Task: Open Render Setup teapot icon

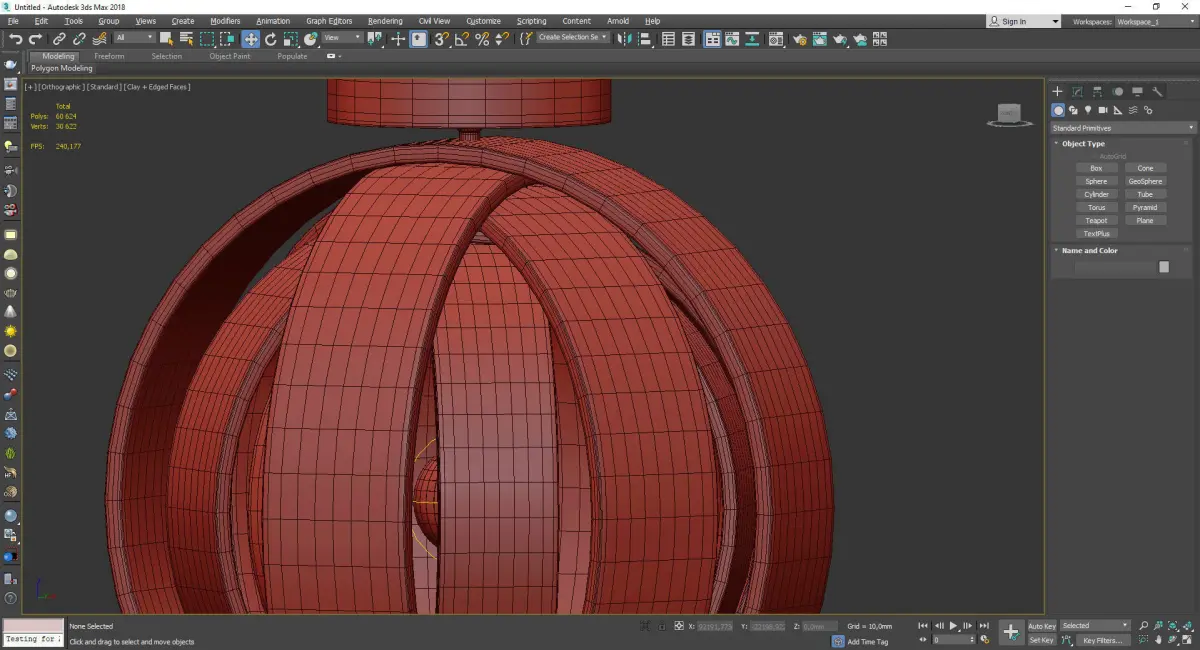Action: tap(799, 39)
